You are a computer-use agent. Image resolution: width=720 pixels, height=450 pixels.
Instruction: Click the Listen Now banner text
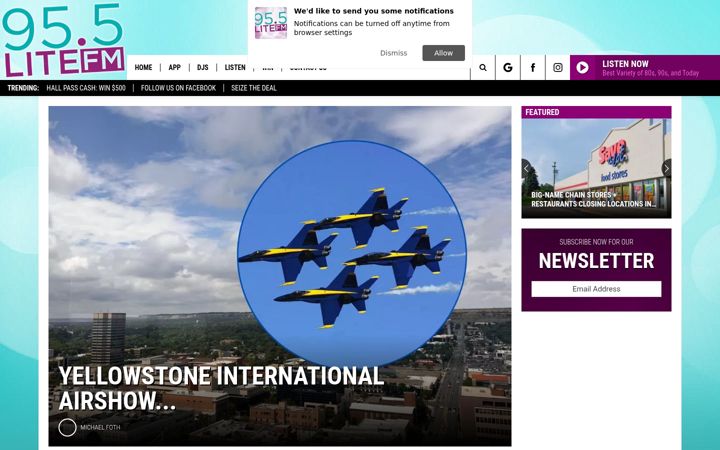tap(625, 64)
